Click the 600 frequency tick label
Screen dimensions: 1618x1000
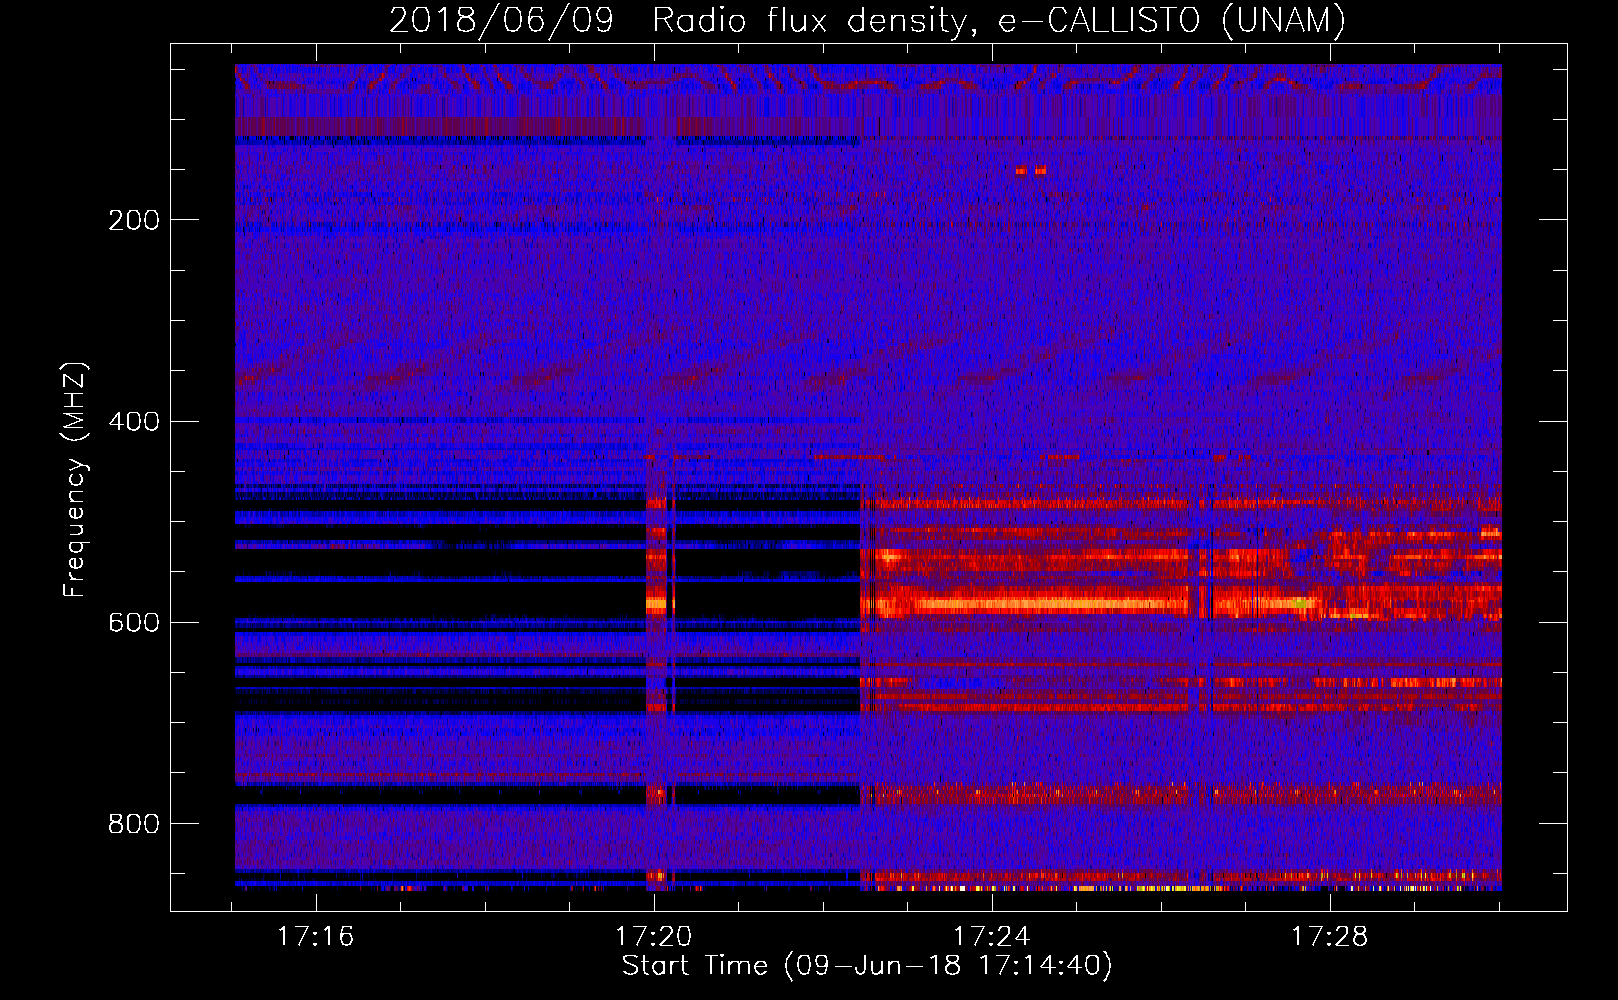134,623
